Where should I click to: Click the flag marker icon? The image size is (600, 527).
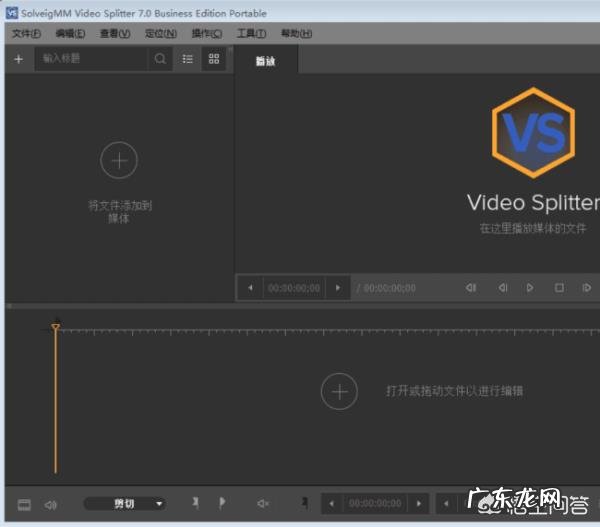click(222, 503)
